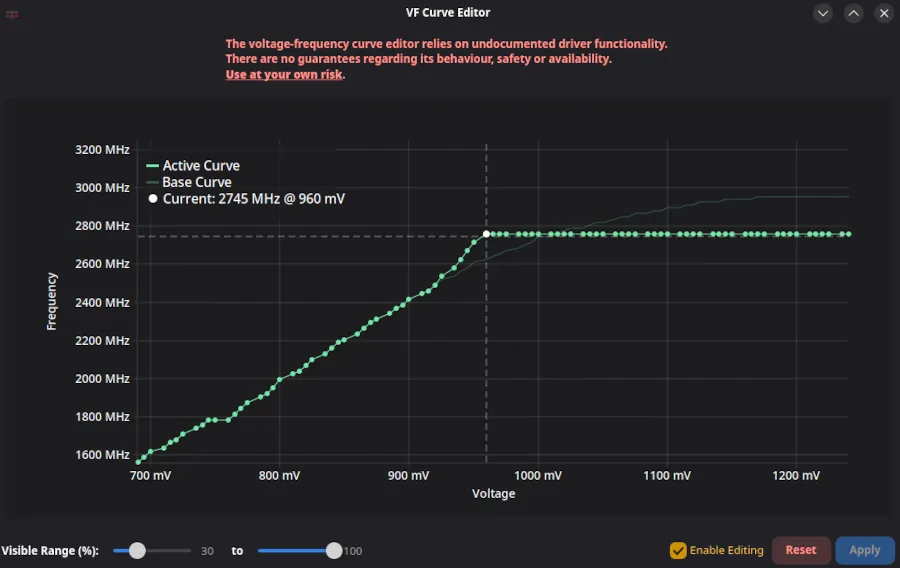Select the last curve point on far right

pyautogui.click(x=848, y=234)
